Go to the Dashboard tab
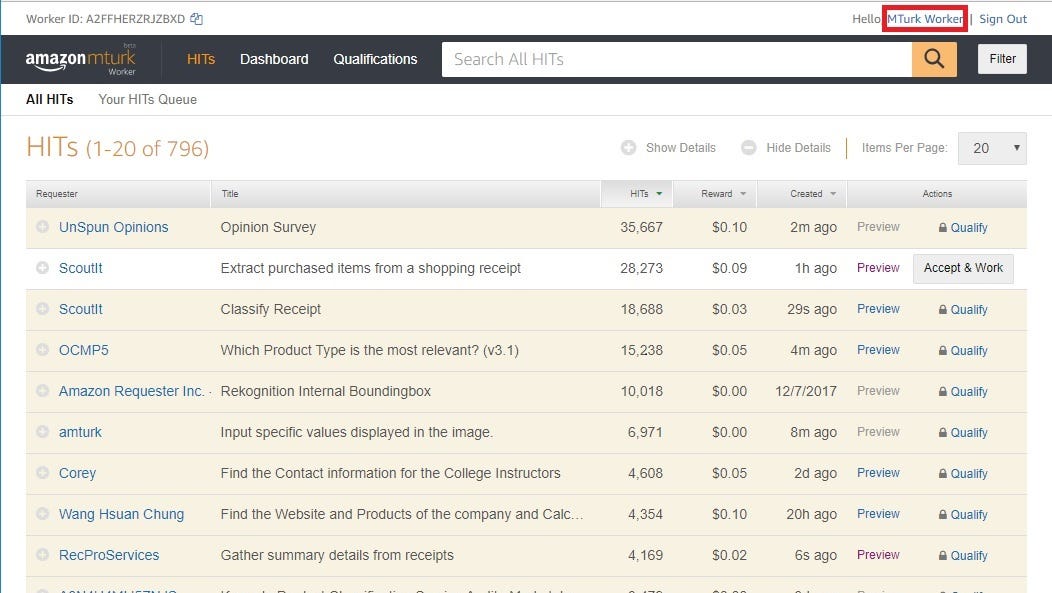 (x=274, y=59)
